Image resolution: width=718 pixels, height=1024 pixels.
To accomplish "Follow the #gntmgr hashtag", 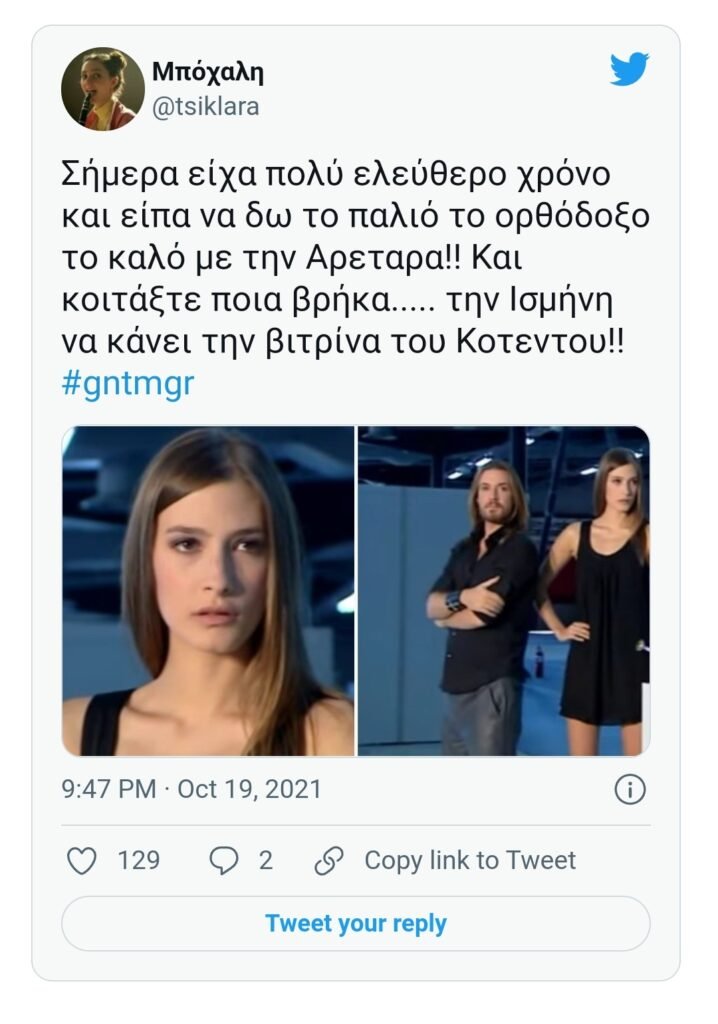I will point(128,385).
